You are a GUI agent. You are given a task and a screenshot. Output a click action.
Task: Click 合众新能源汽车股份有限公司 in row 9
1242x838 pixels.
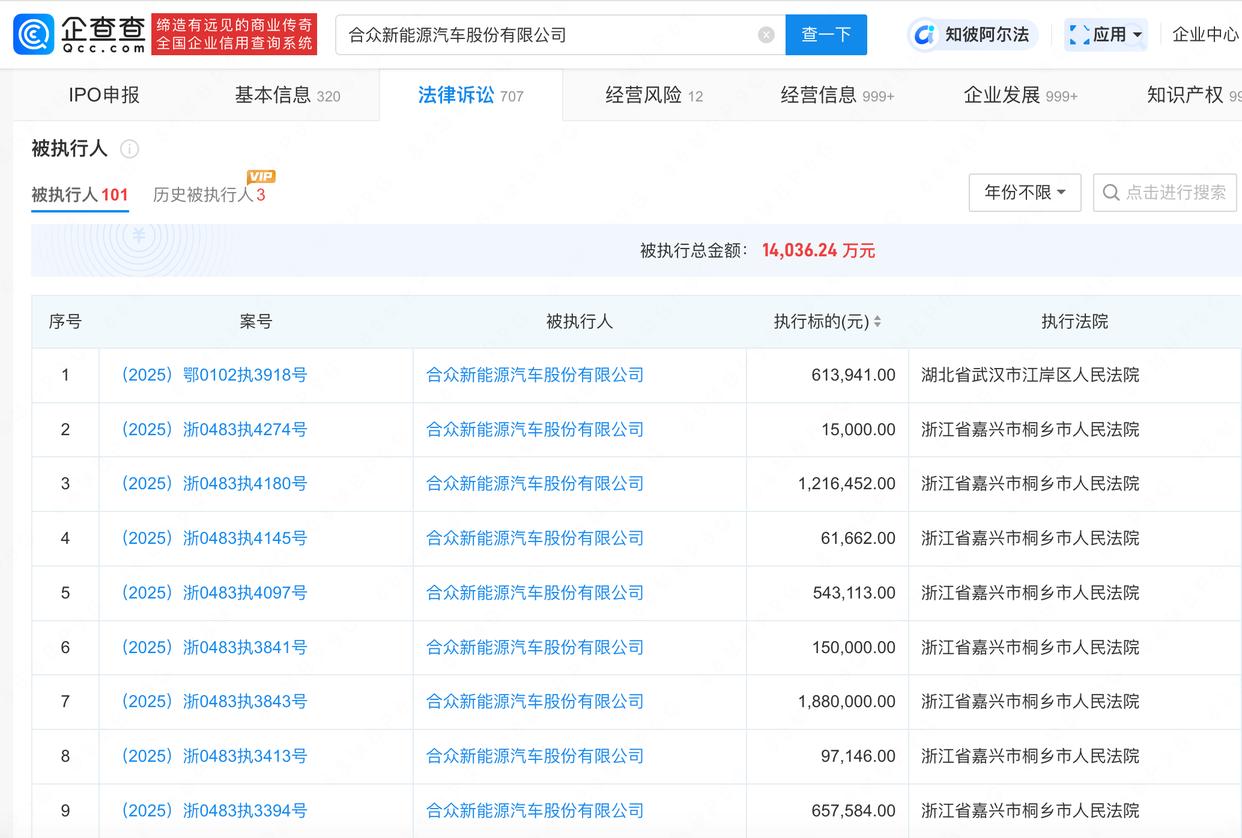535,810
